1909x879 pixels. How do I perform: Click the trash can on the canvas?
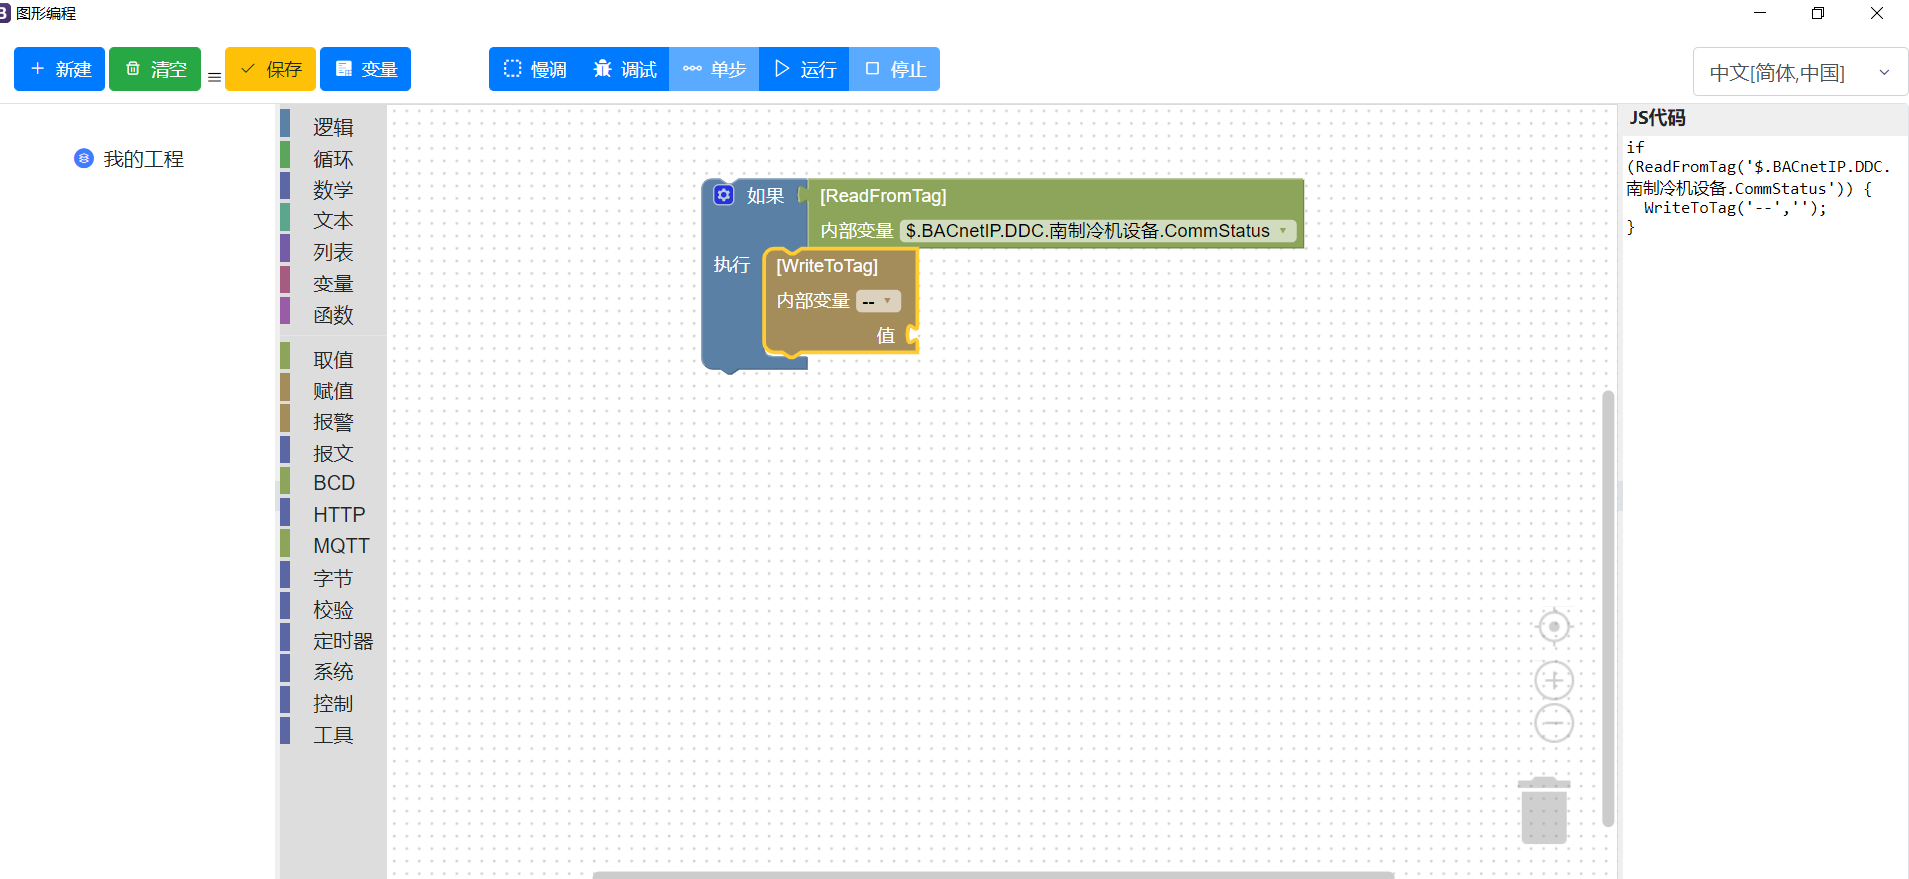click(x=1543, y=811)
